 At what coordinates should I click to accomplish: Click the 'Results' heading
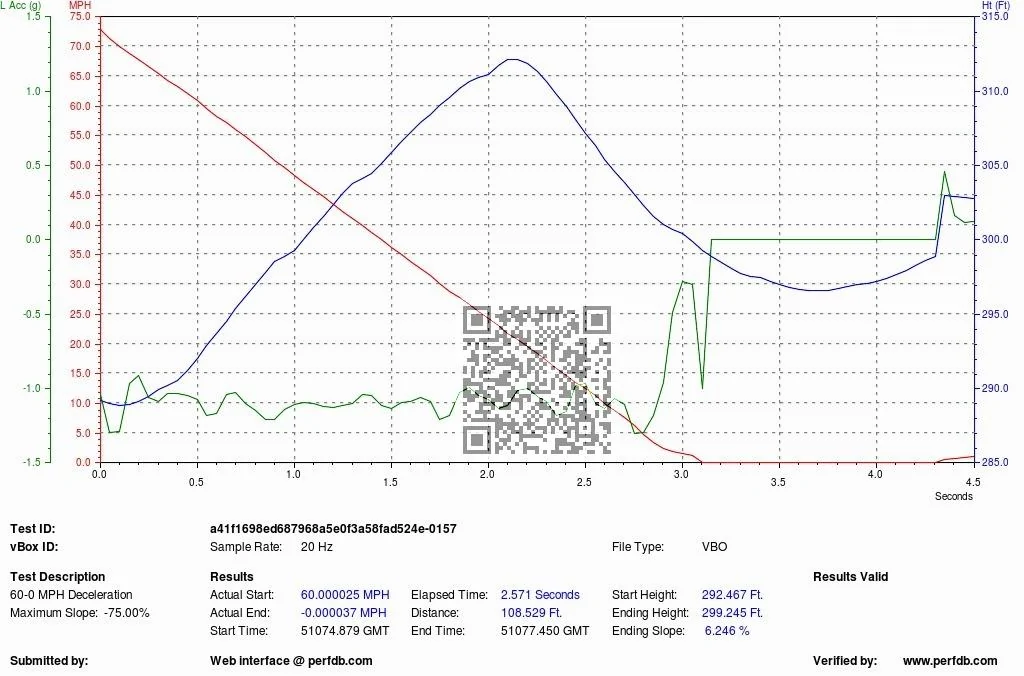(x=232, y=577)
